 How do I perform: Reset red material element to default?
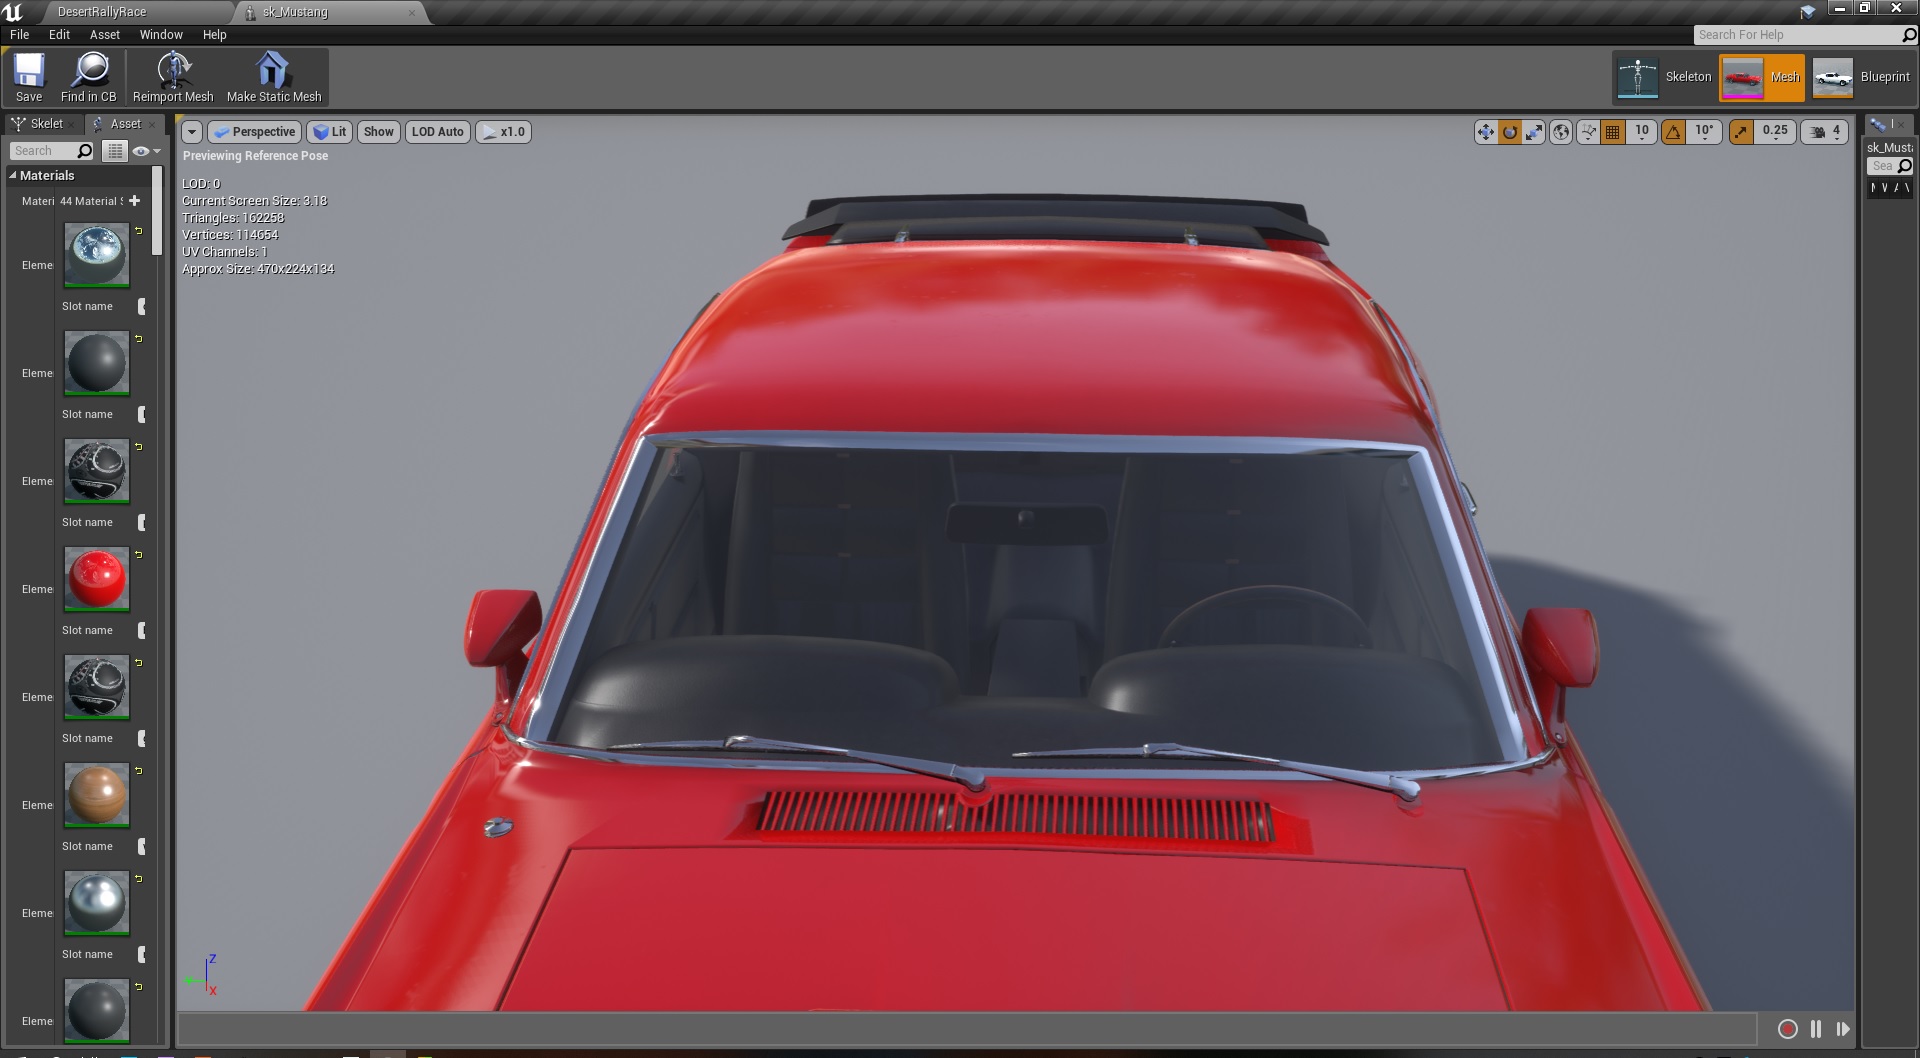(139, 555)
